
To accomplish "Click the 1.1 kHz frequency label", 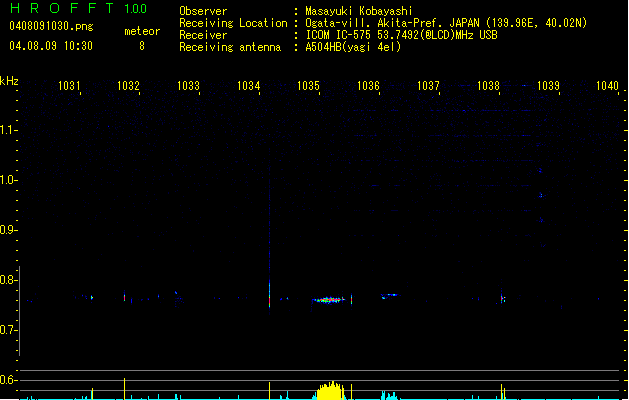I will pos(8,130).
